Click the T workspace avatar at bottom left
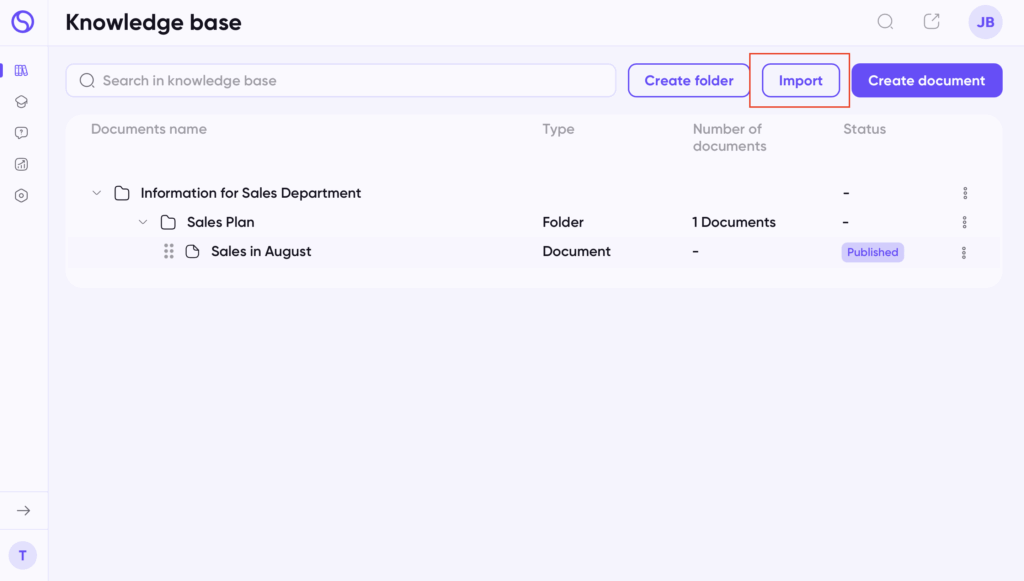1024x581 pixels. click(x=23, y=556)
